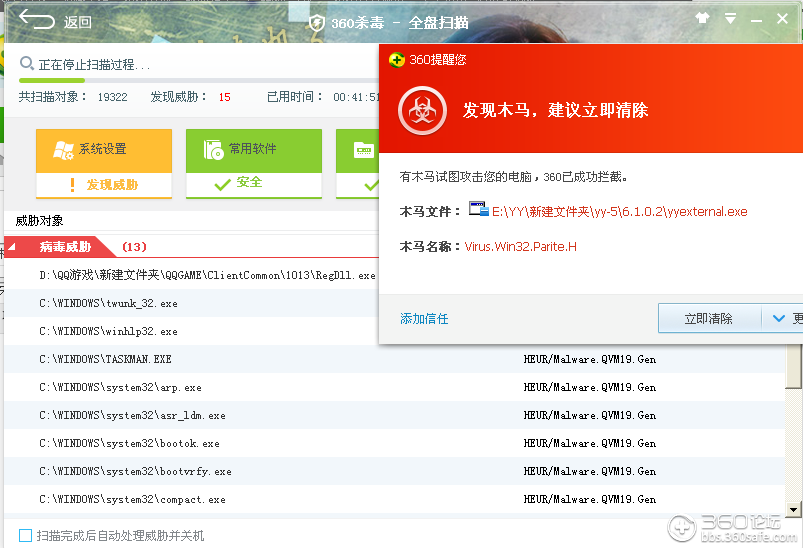Open the title bar main menu dropdown arrow

[731, 19]
